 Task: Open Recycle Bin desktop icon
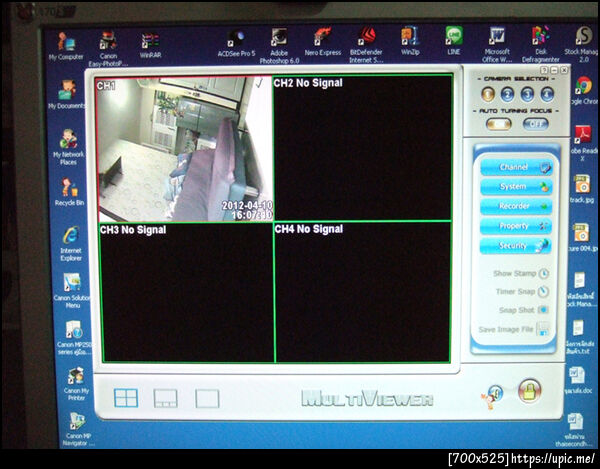(69, 192)
